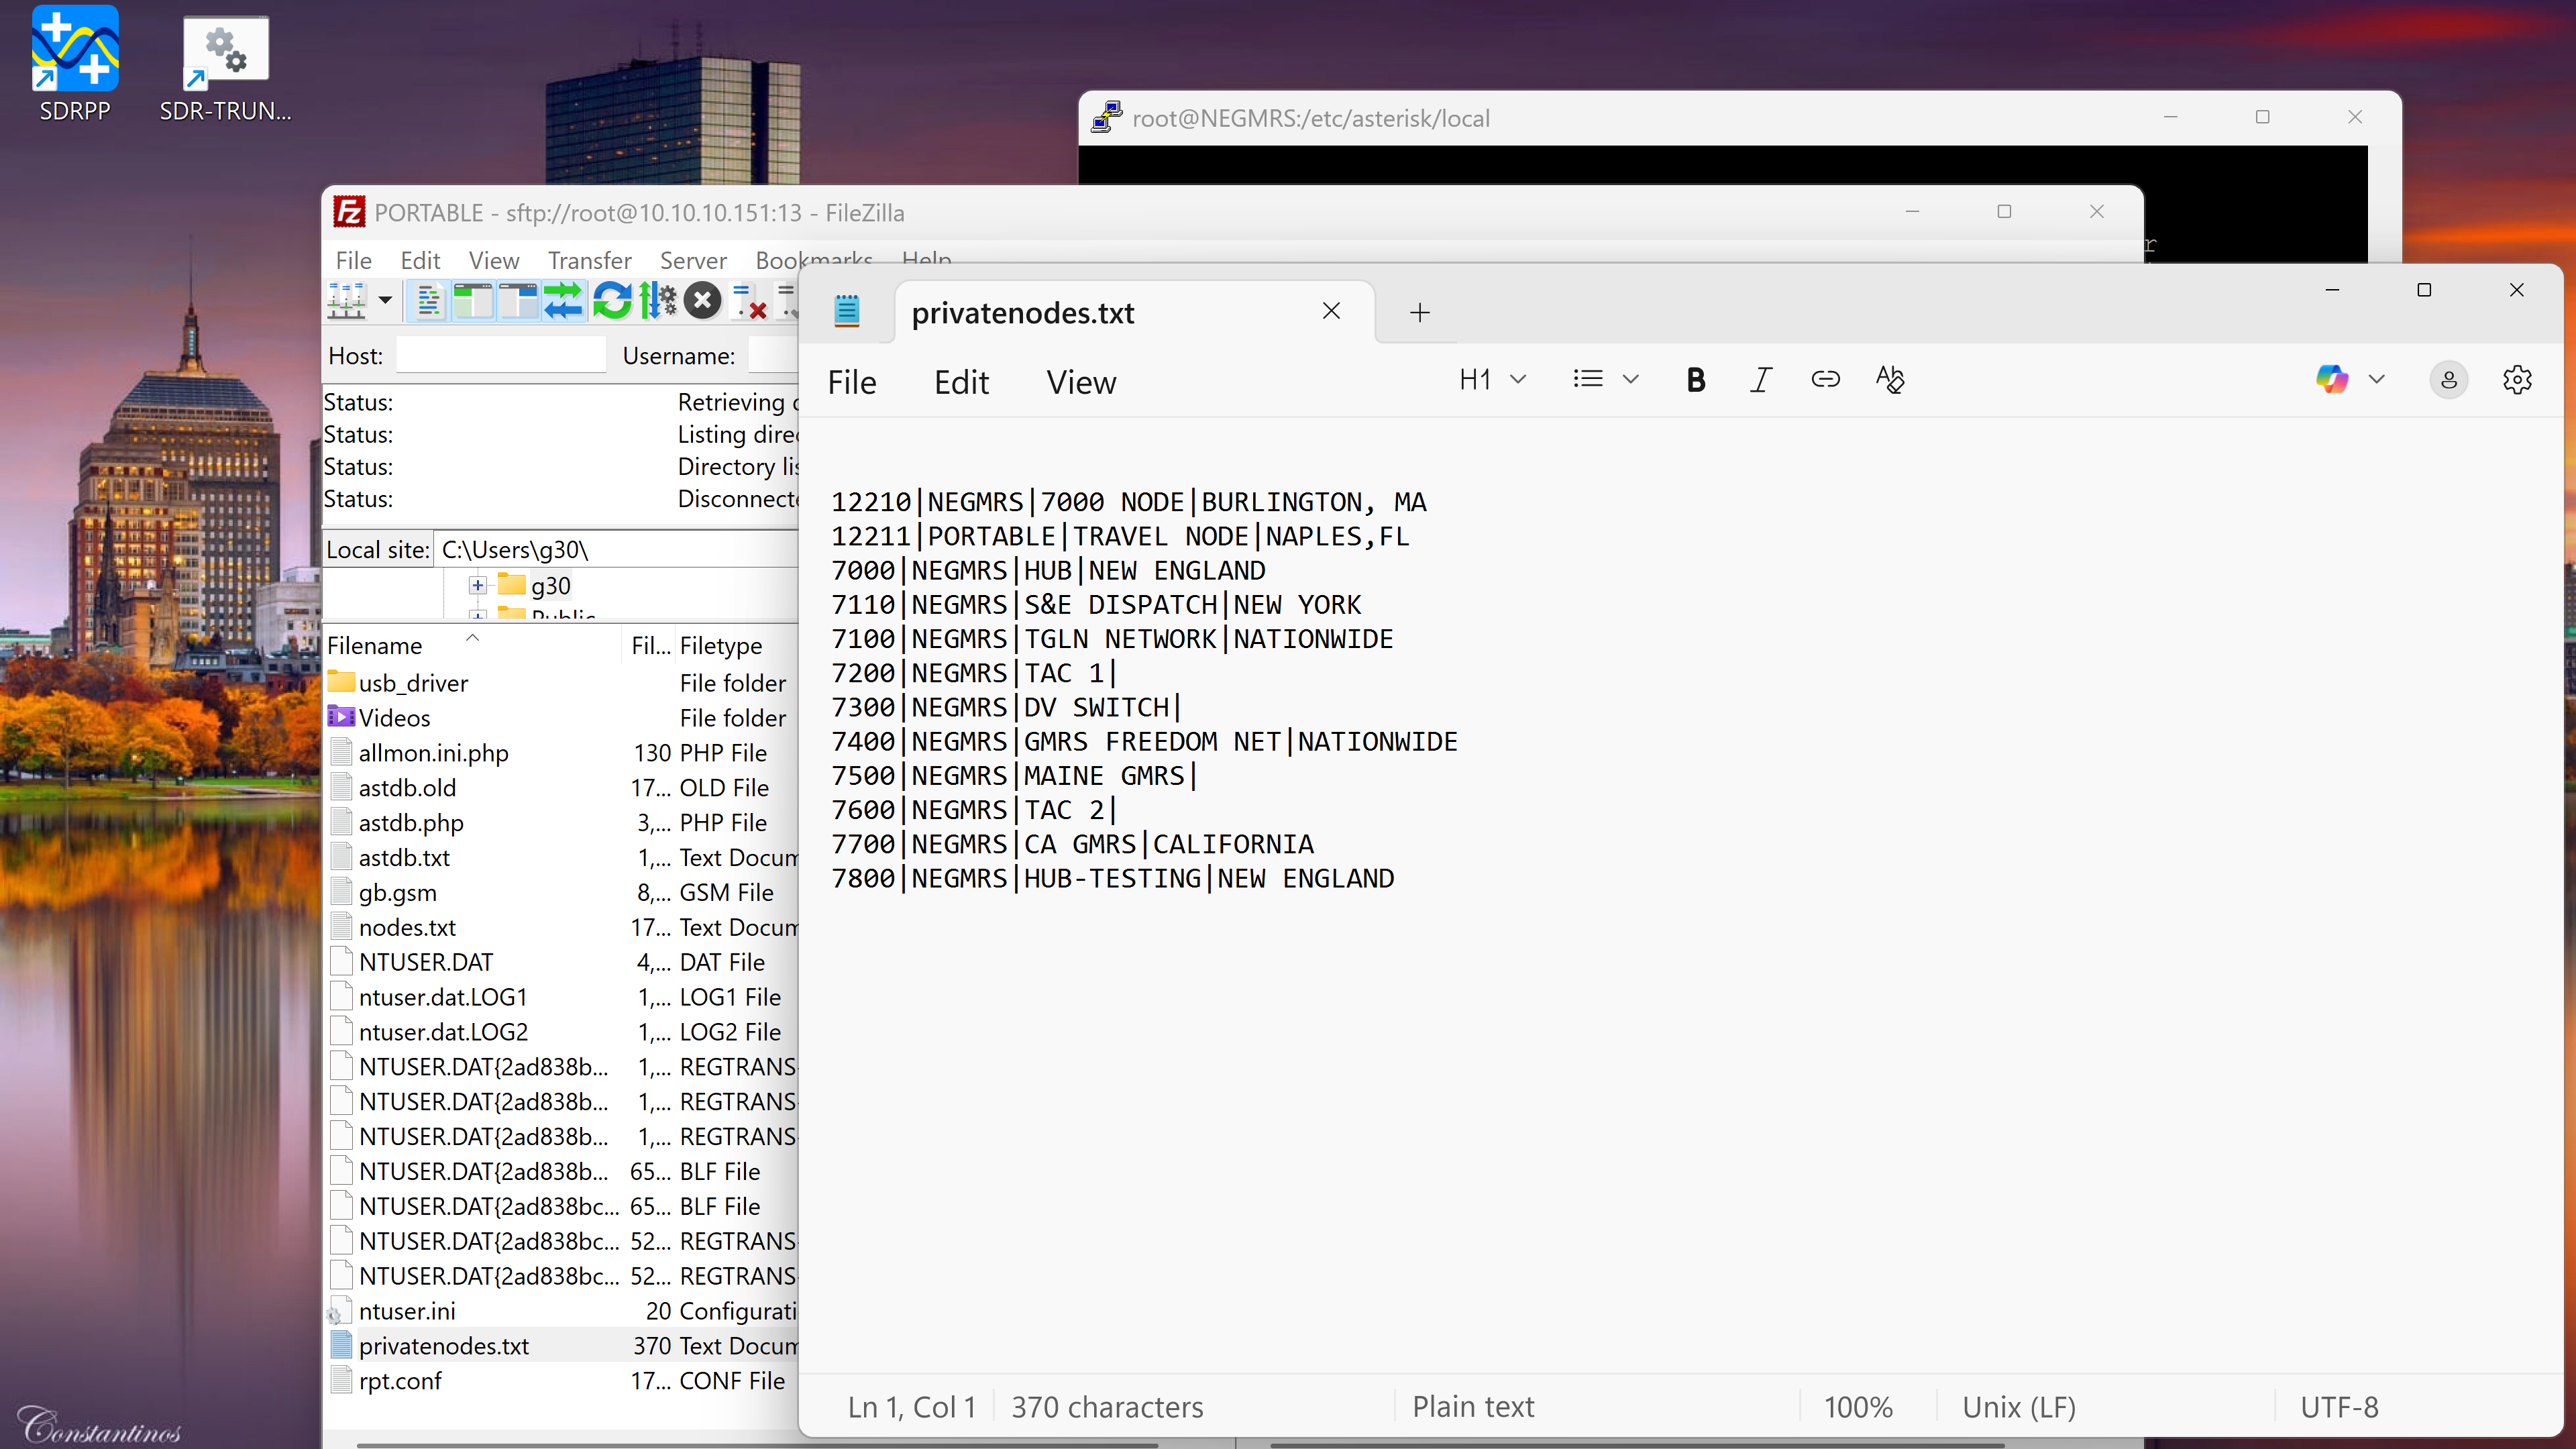
Task: Apply bold formatting in Notepad
Action: tap(1695, 380)
